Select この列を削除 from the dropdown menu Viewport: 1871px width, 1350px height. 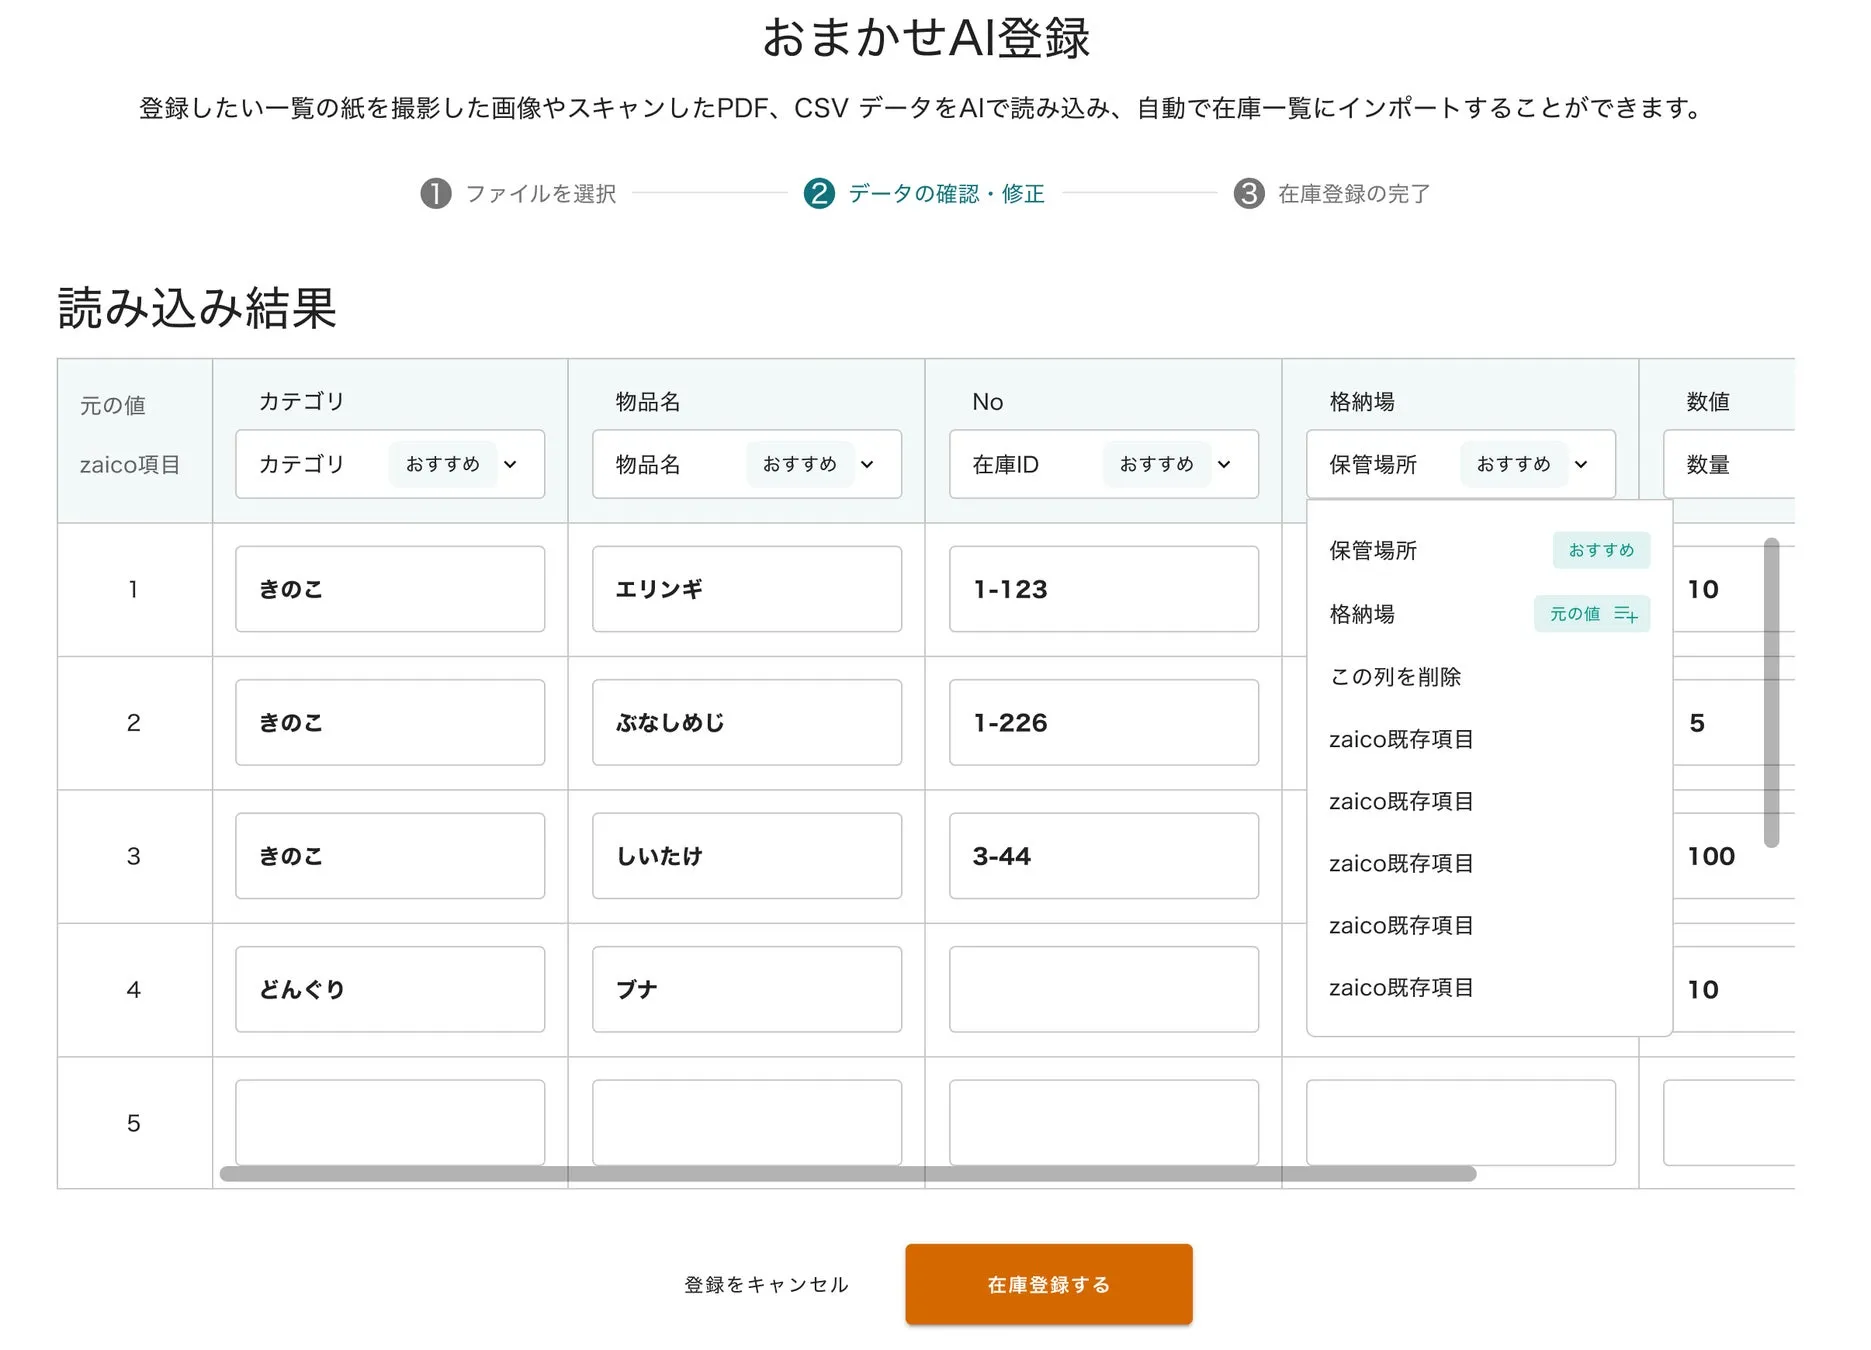pos(1395,677)
